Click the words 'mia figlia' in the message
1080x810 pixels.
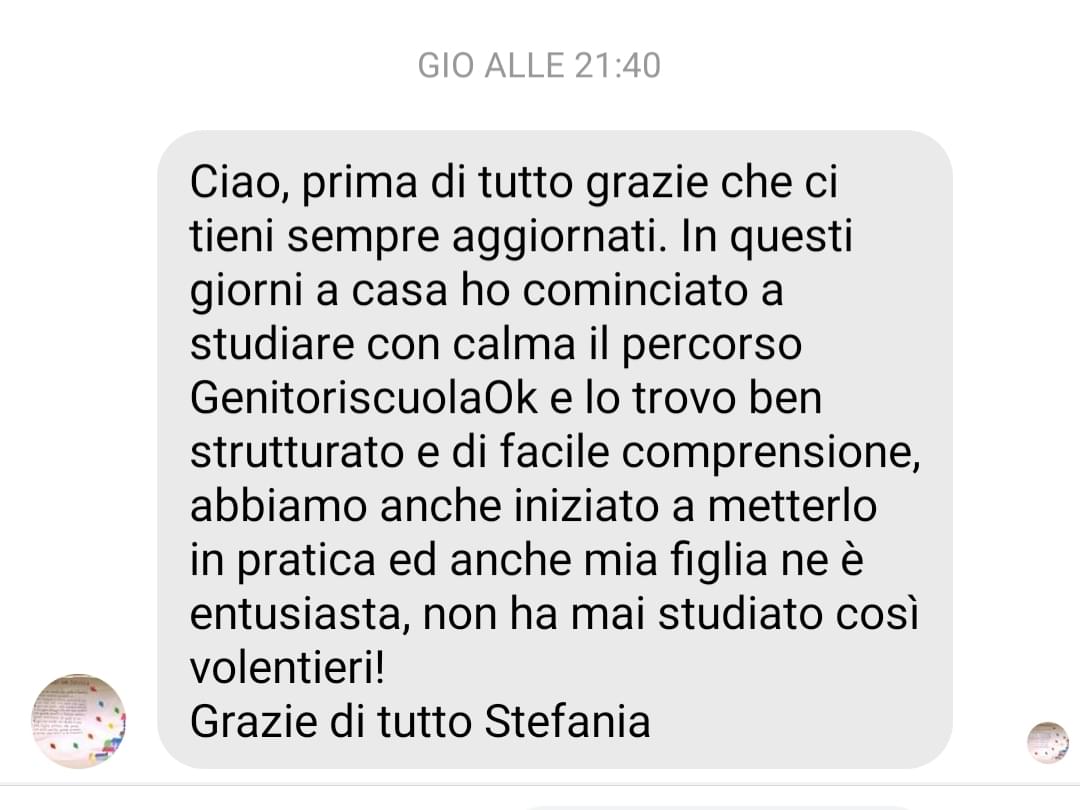676,560
